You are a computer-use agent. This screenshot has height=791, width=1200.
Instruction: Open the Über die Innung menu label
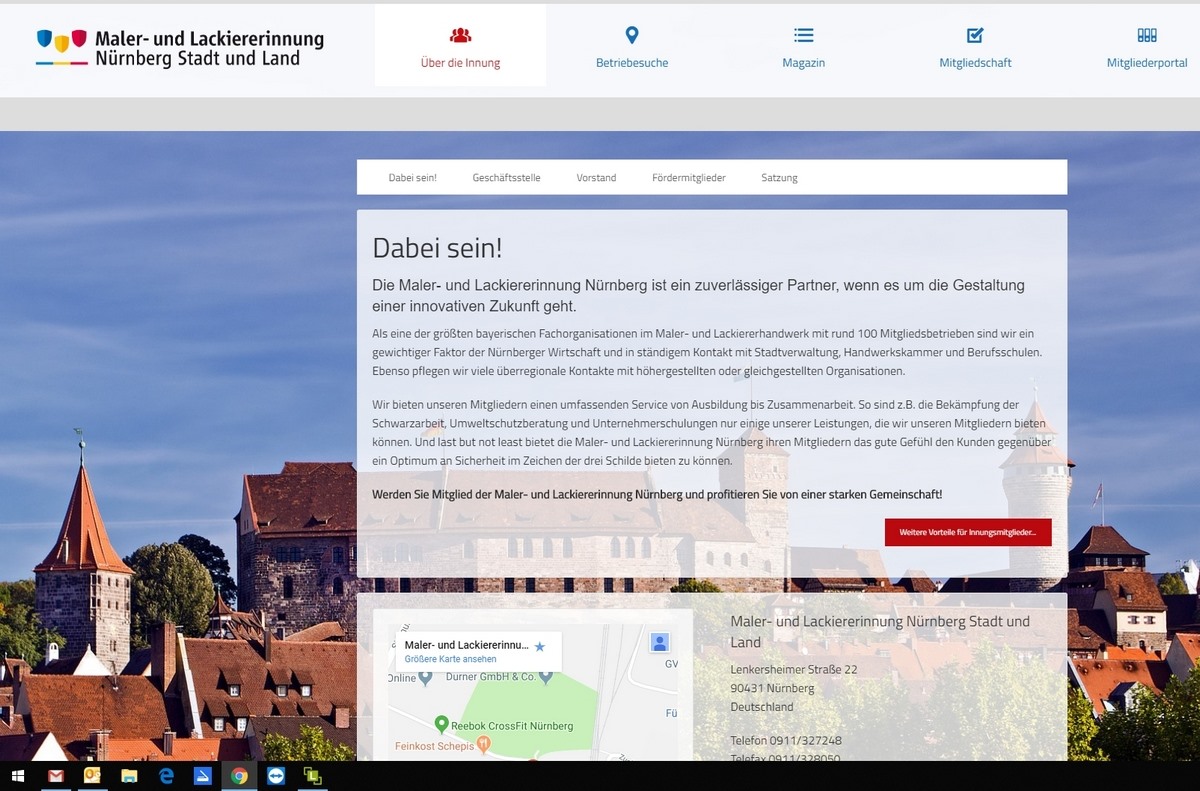[x=460, y=63]
